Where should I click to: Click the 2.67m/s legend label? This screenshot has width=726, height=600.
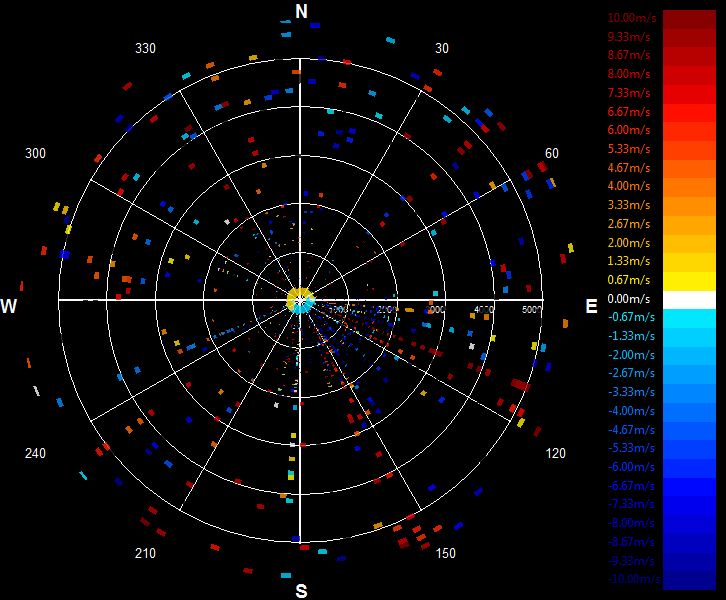tap(629, 224)
